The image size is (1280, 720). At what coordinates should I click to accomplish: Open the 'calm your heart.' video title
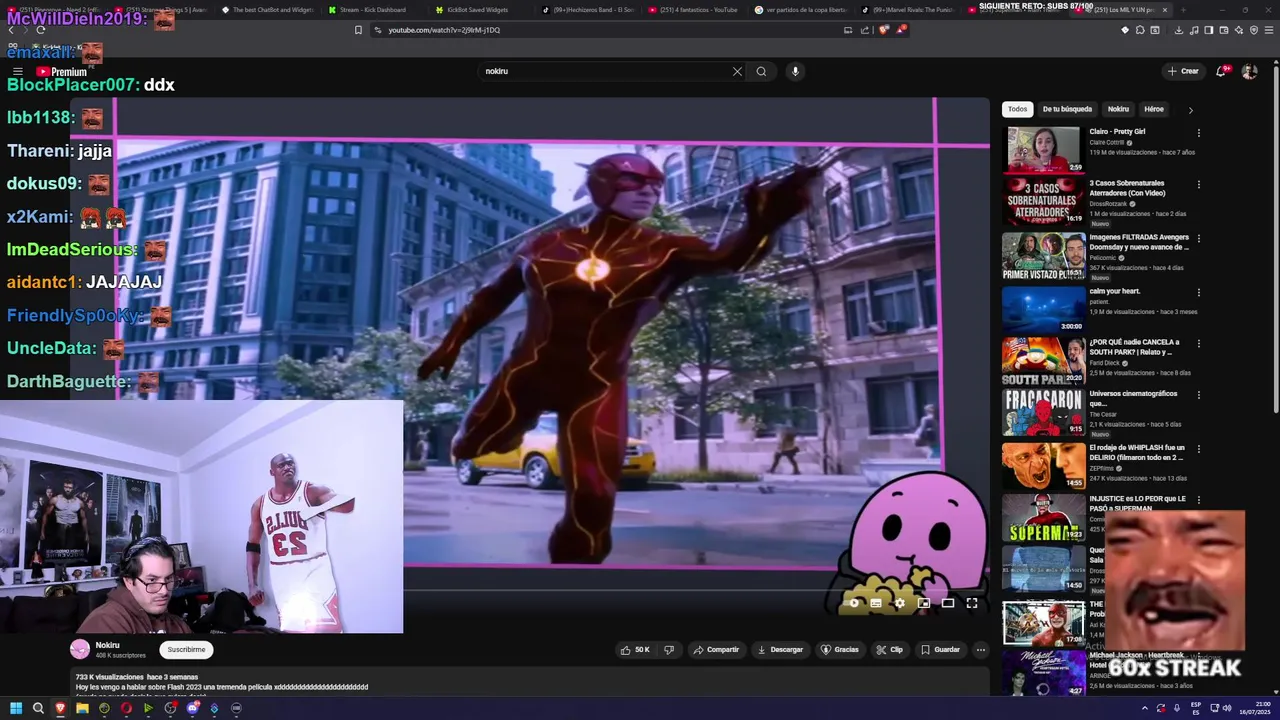[x=1115, y=291]
